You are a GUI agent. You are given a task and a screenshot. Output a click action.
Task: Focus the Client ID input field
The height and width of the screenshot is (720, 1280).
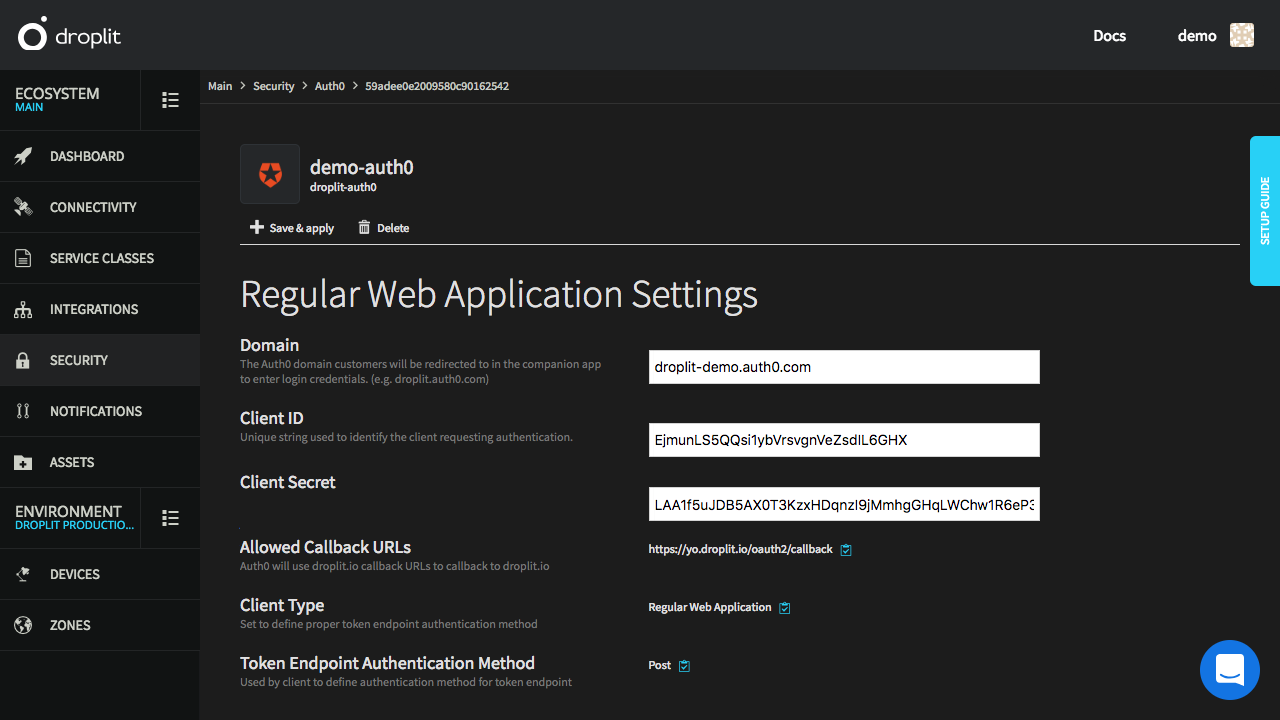click(844, 440)
